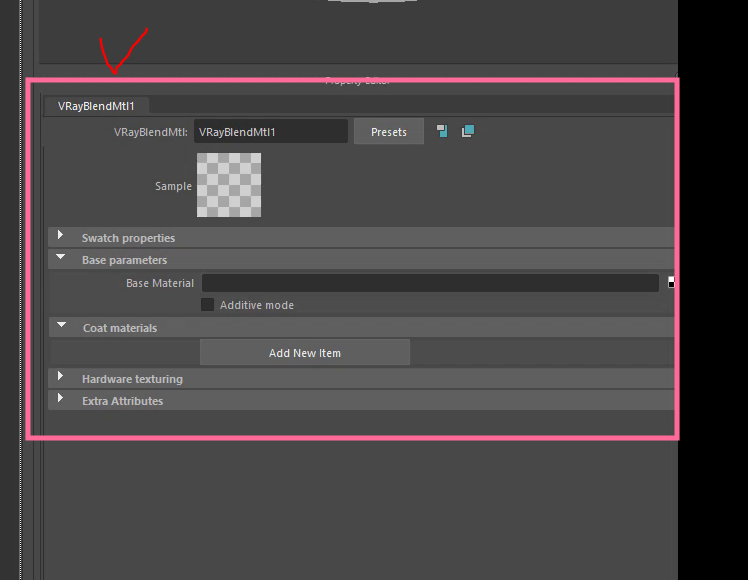Click the go to output connection icon
748x580 pixels.
coord(468,131)
